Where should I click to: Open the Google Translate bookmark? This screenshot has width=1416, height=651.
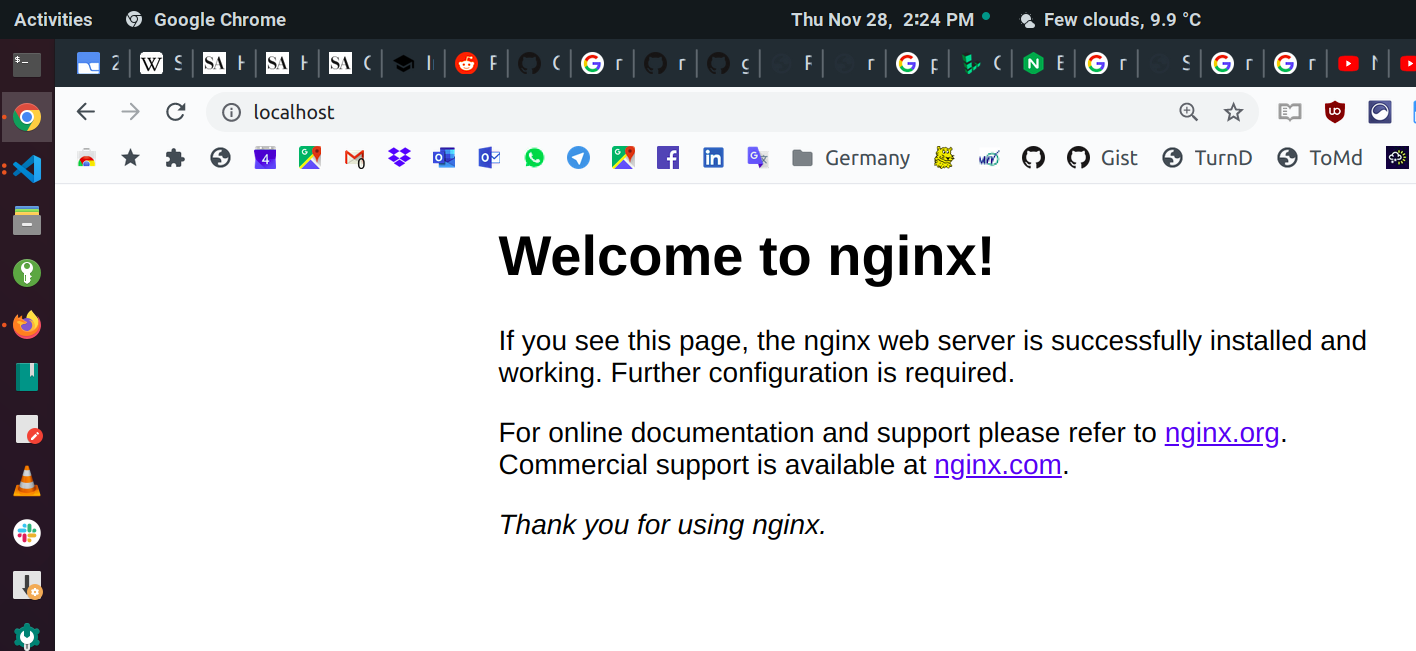pyautogui.click(x=758, y=158)
